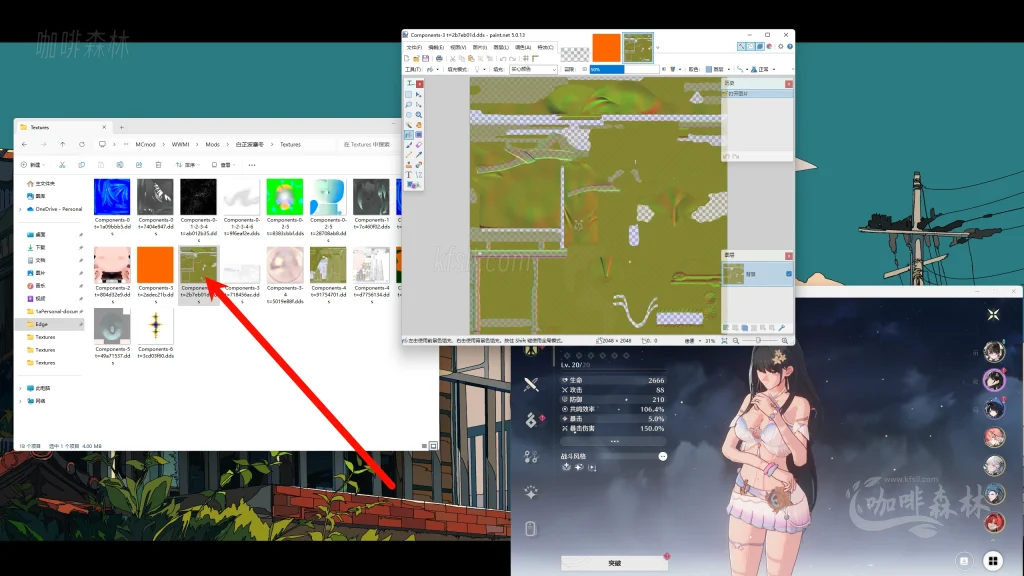Select the Lasso Select tool
The width and height of the screenshot is (1024, 576).
pyautogui.click(x=409, y=104)
